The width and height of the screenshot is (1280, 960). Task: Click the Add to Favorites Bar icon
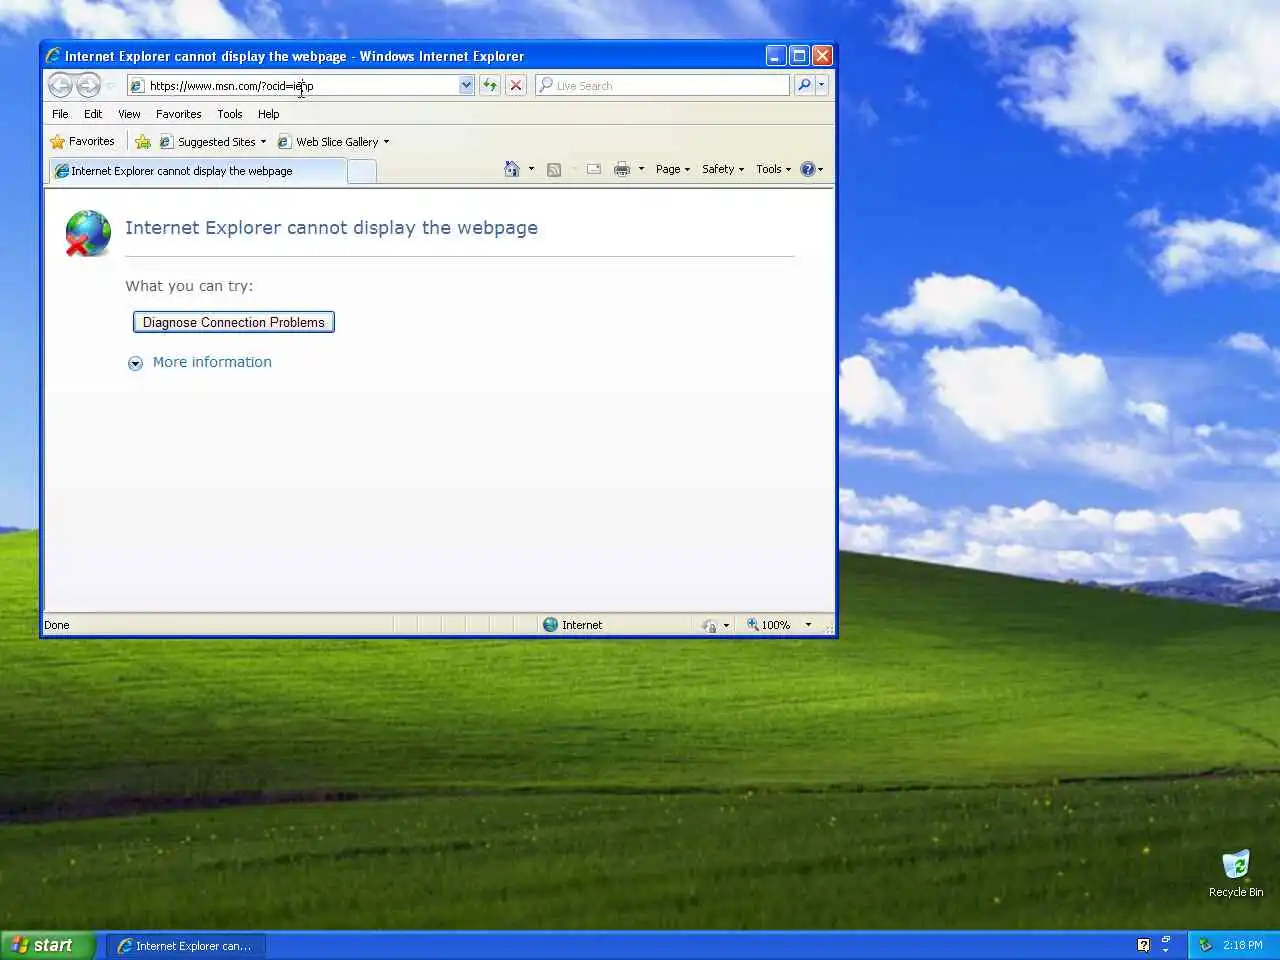coord(143,142)
